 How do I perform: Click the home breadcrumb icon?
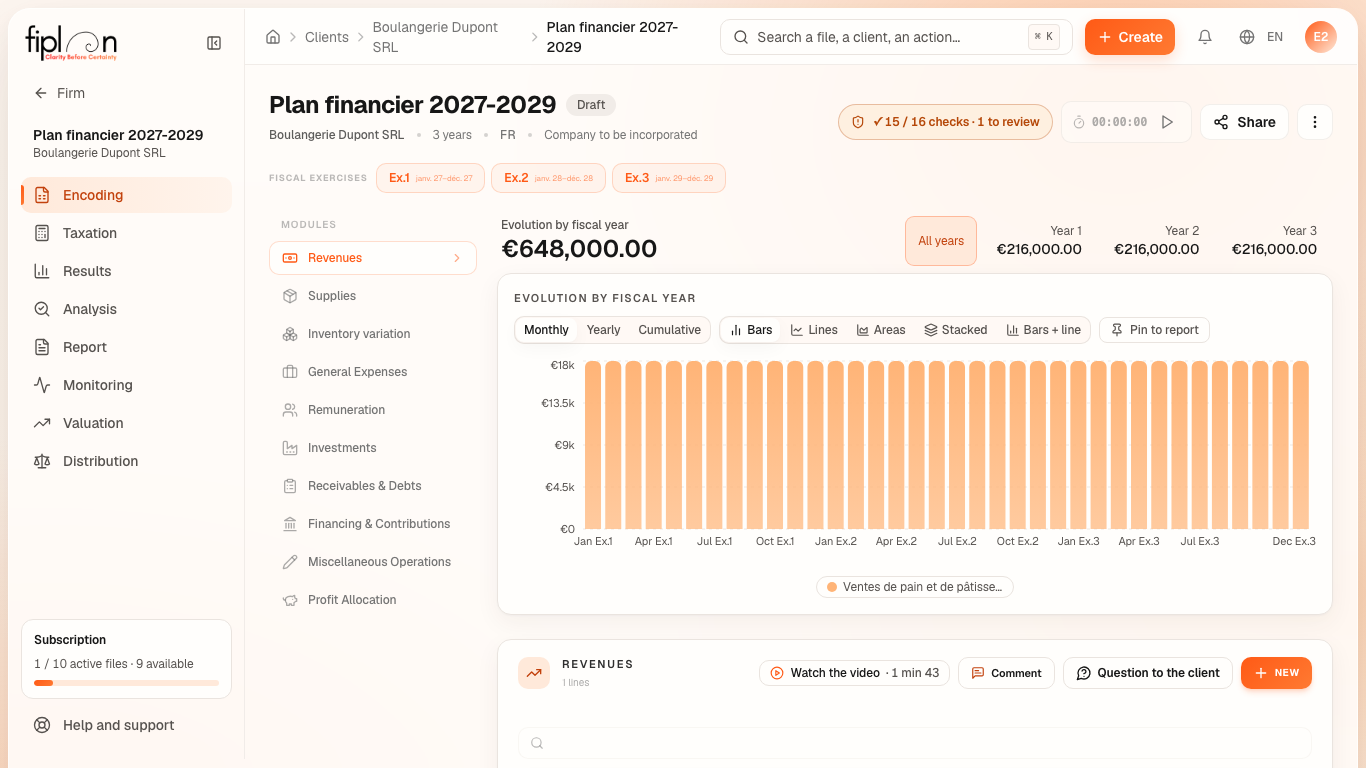pyautogui.click(x=273, y=37)
